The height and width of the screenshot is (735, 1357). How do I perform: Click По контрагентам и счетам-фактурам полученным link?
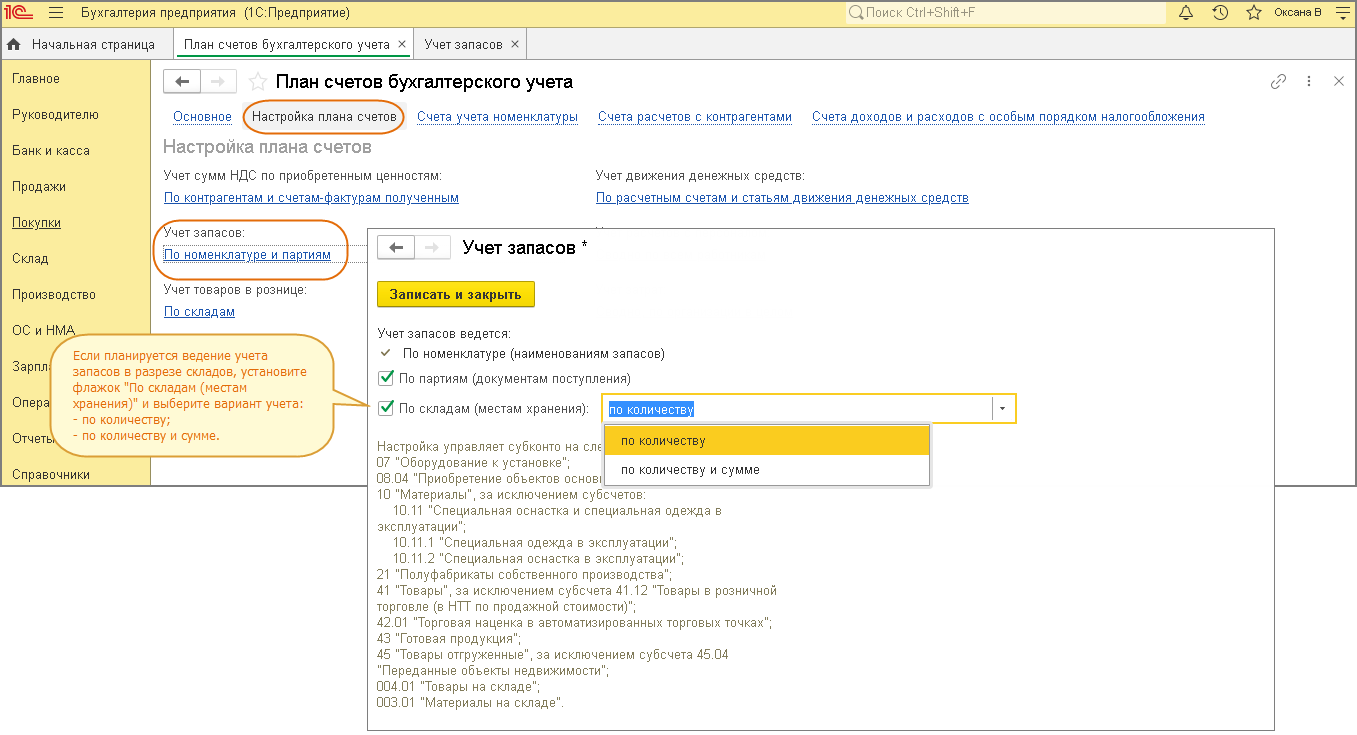point(311,198)
